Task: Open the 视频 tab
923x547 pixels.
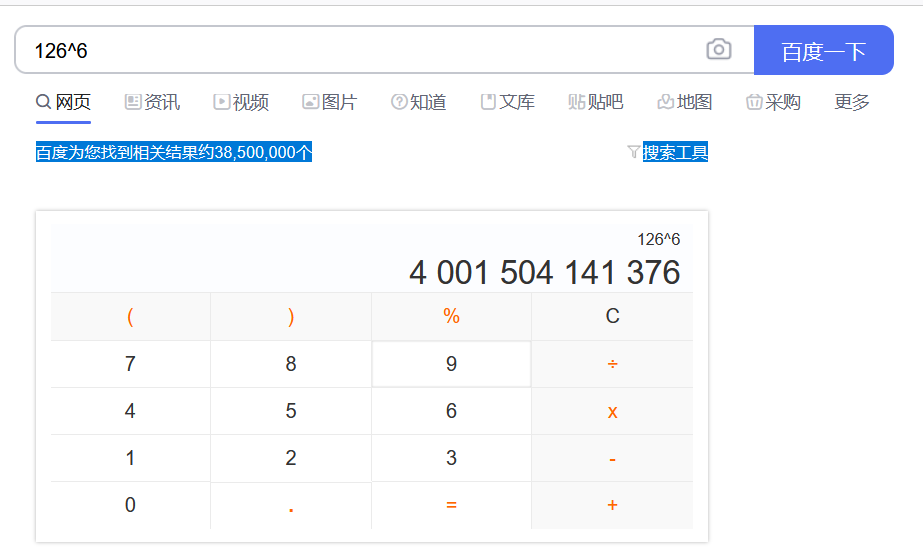Action: click(241, 102)
